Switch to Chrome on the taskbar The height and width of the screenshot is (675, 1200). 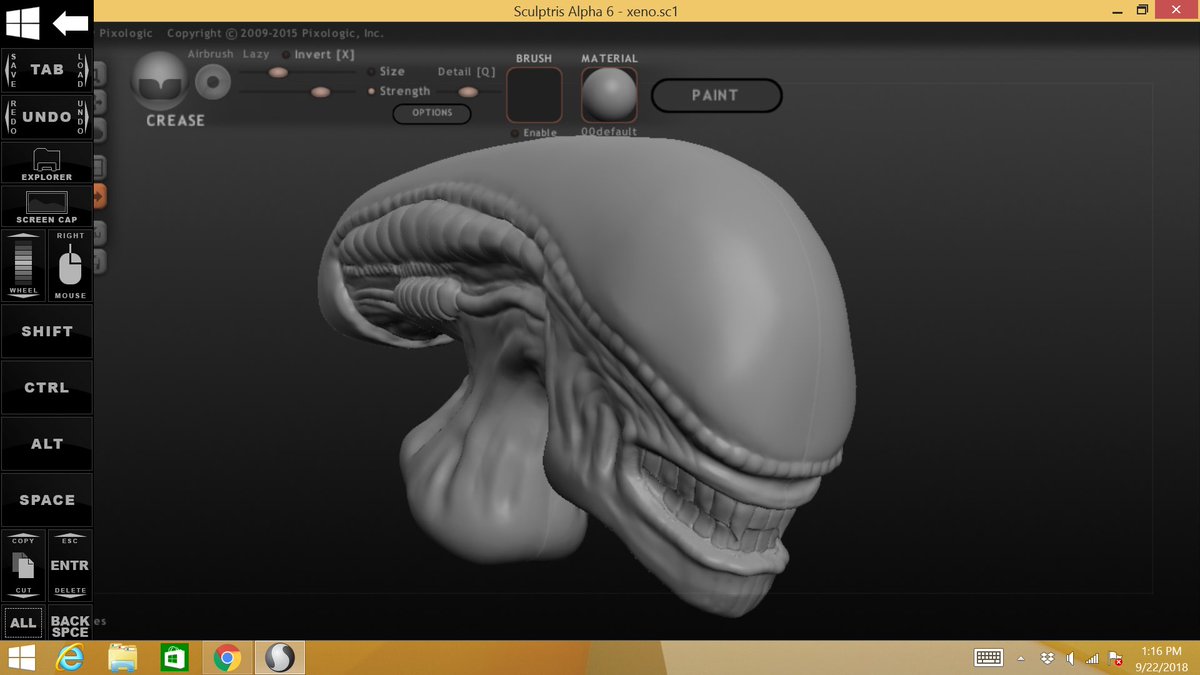tap(227, 657)
